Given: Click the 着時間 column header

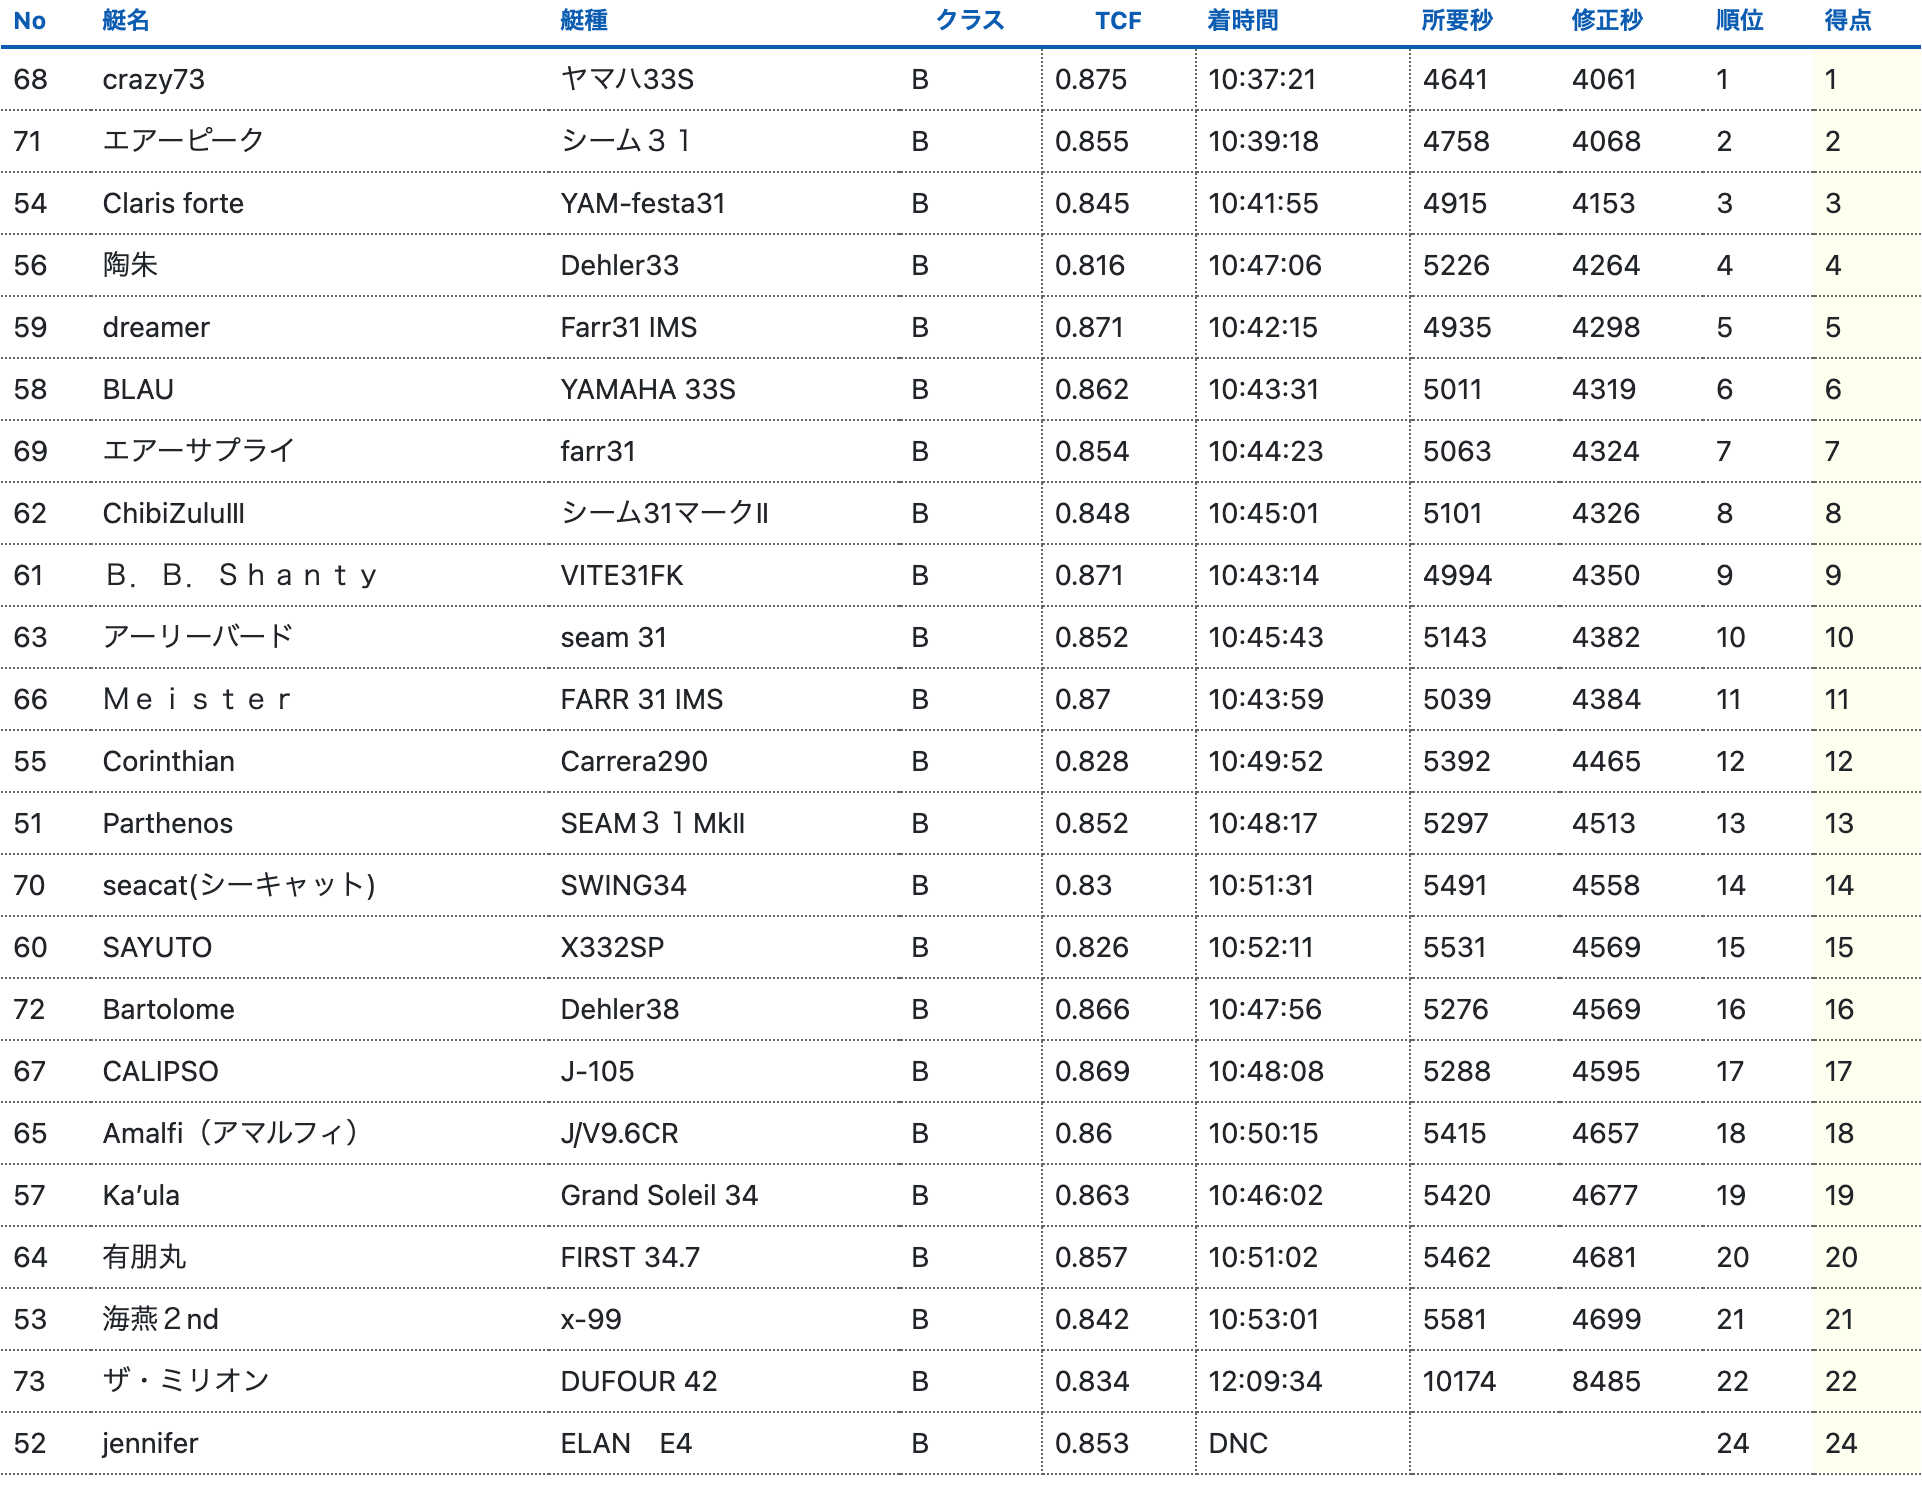Looking at the screenshot, I should (x=1242, y=20).
